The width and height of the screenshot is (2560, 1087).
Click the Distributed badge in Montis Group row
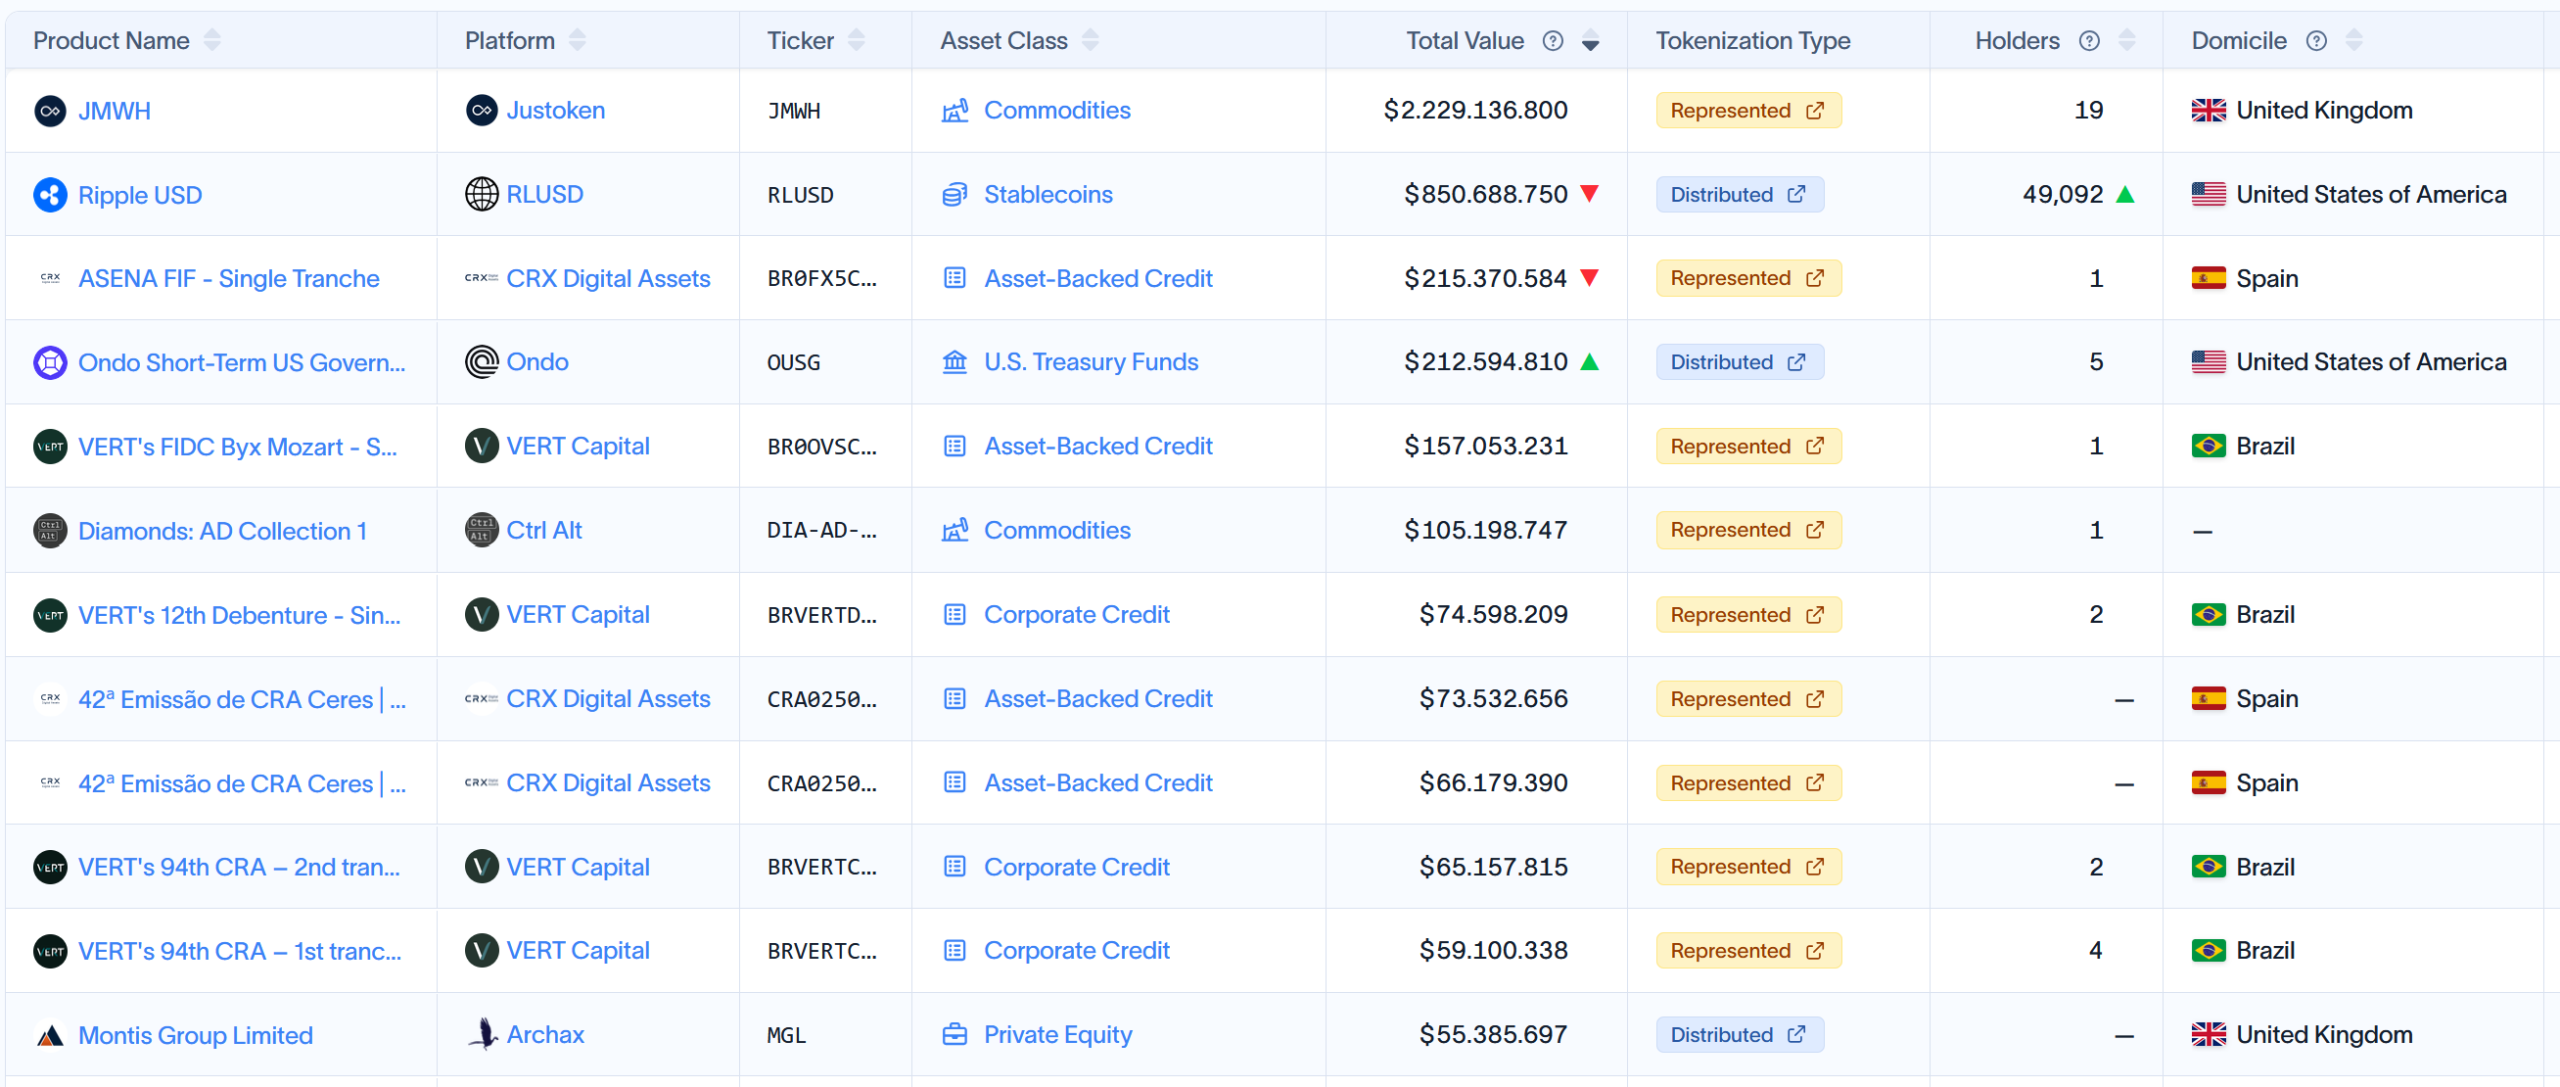(x=1739, y=1034)
